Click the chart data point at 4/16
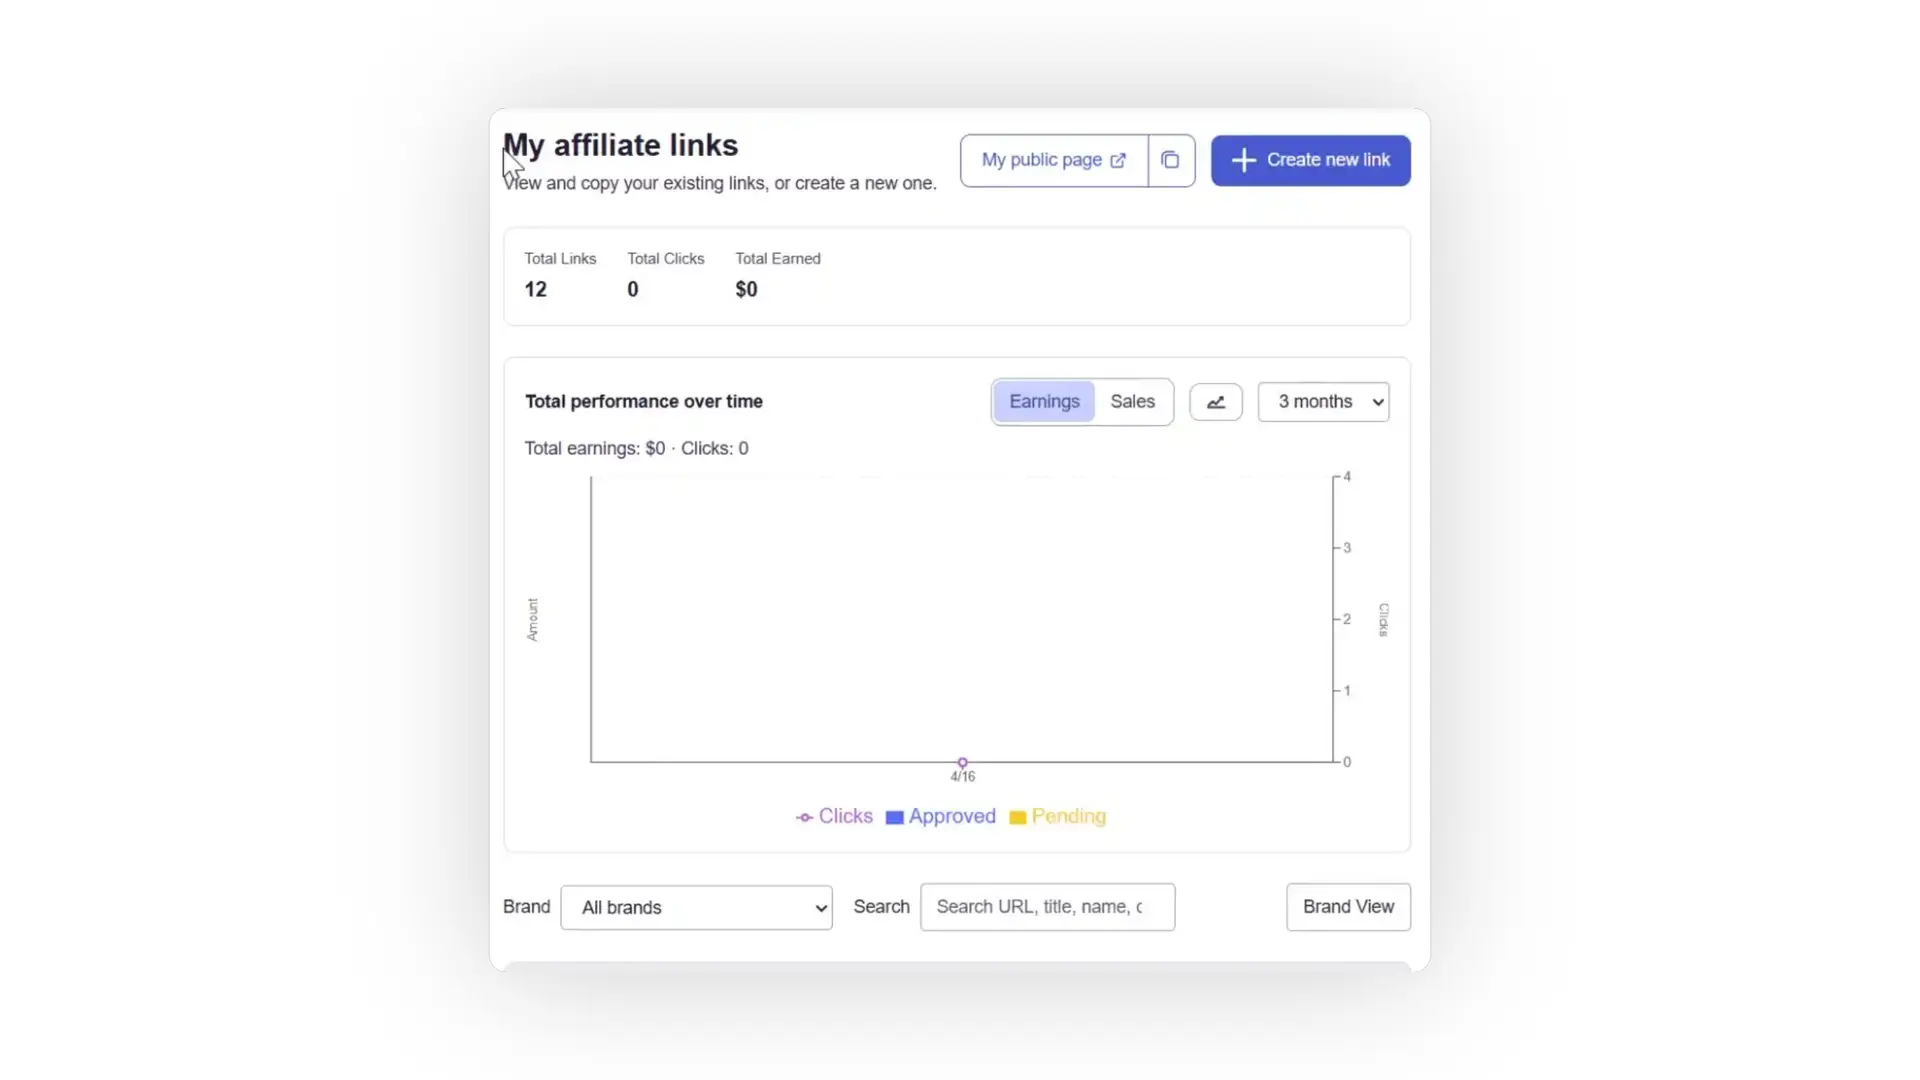This screenshot has width=1920, height=1080. [961, 761]
